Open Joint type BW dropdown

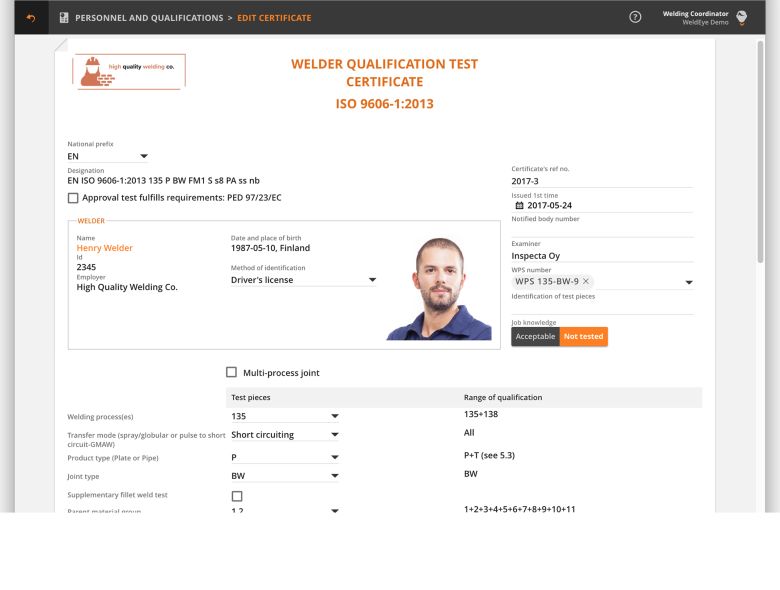(x=285, y=476)
